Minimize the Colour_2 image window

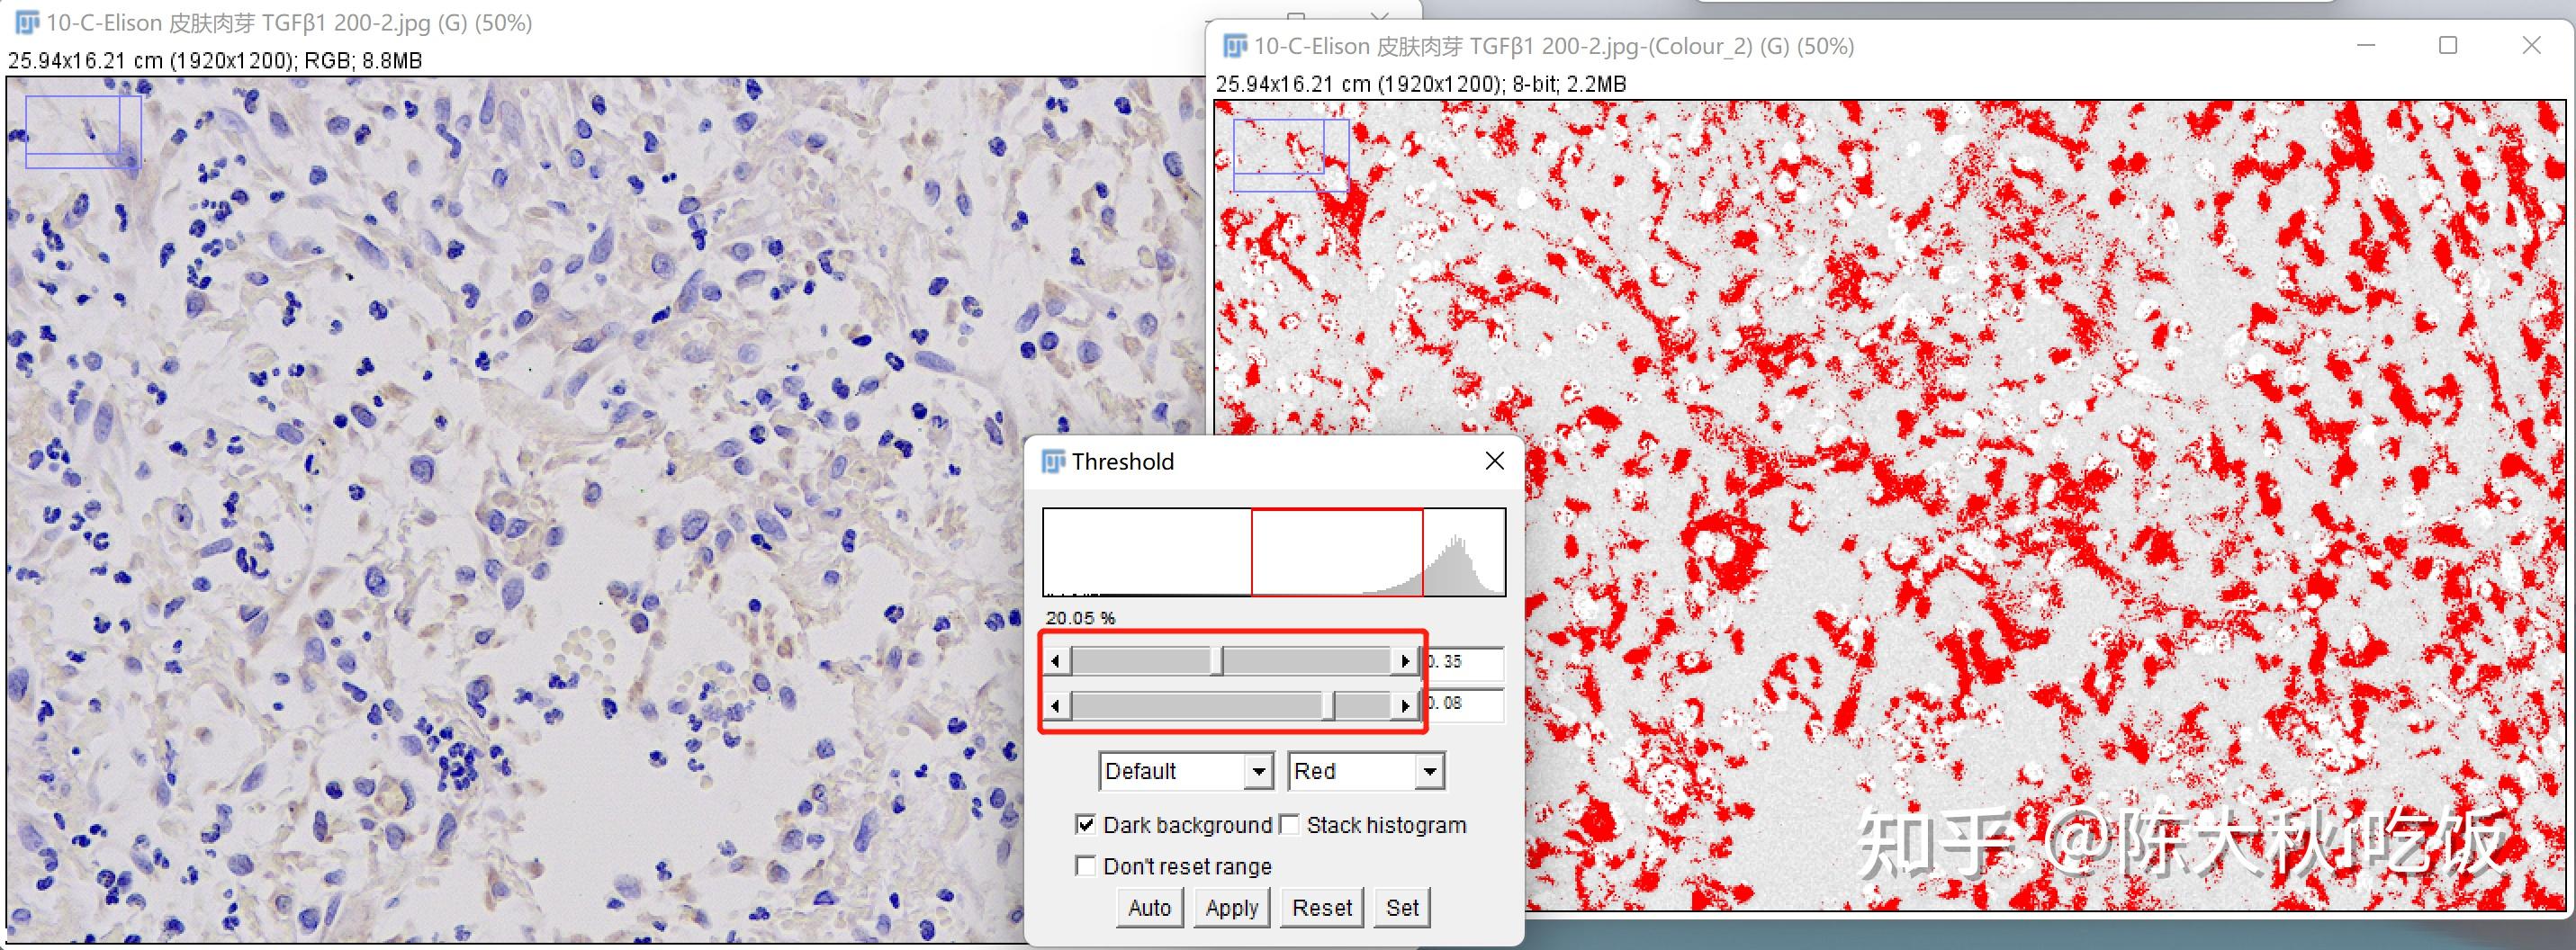pos(2366,45)
